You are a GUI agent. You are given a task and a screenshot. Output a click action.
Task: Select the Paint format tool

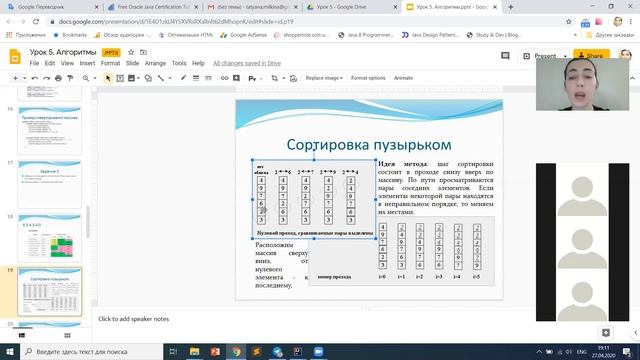70,78
